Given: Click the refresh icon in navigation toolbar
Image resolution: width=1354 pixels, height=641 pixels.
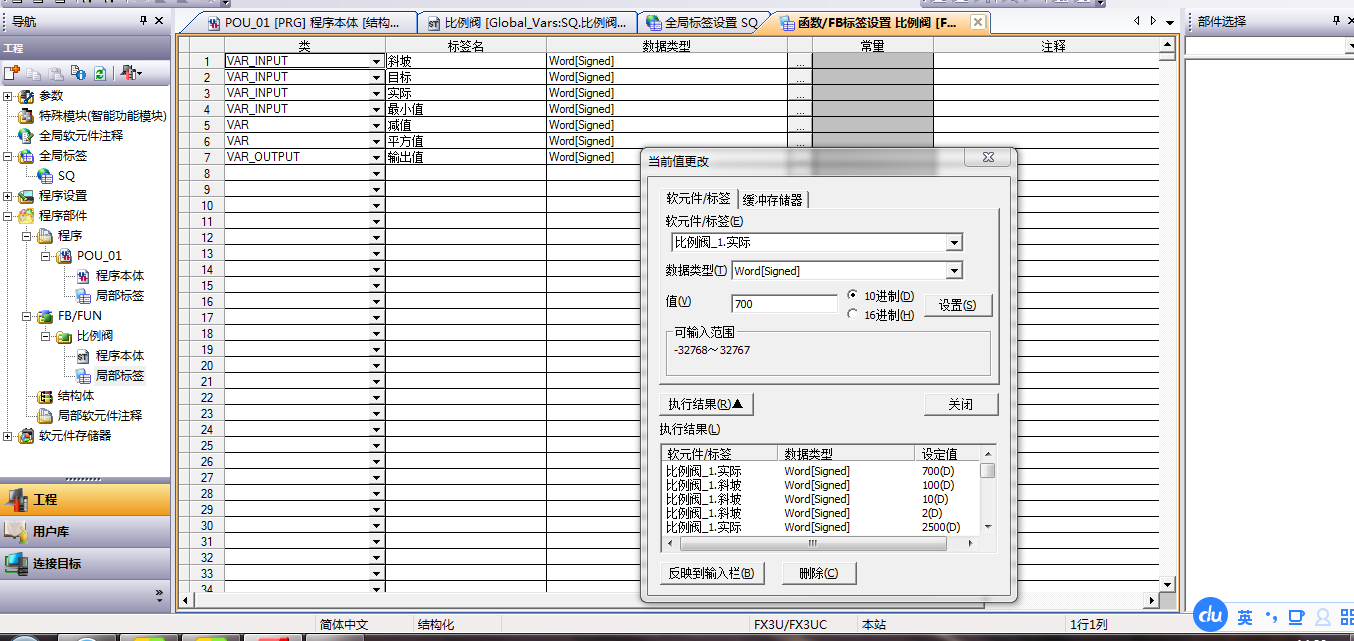Looking at the screenshot, I should pyautogui.click(x=100, y=73).
